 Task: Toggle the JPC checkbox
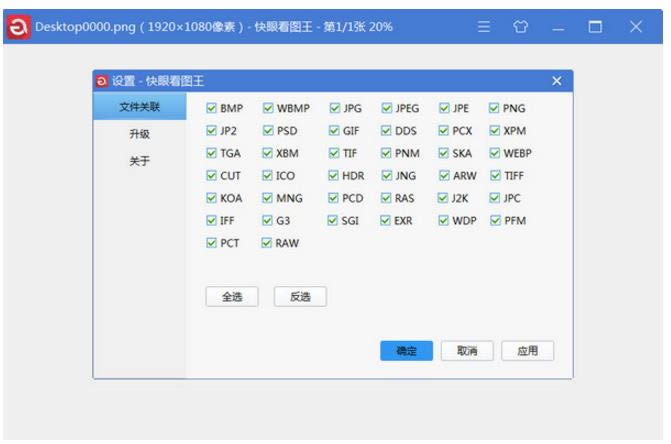[x=495, y=198]
